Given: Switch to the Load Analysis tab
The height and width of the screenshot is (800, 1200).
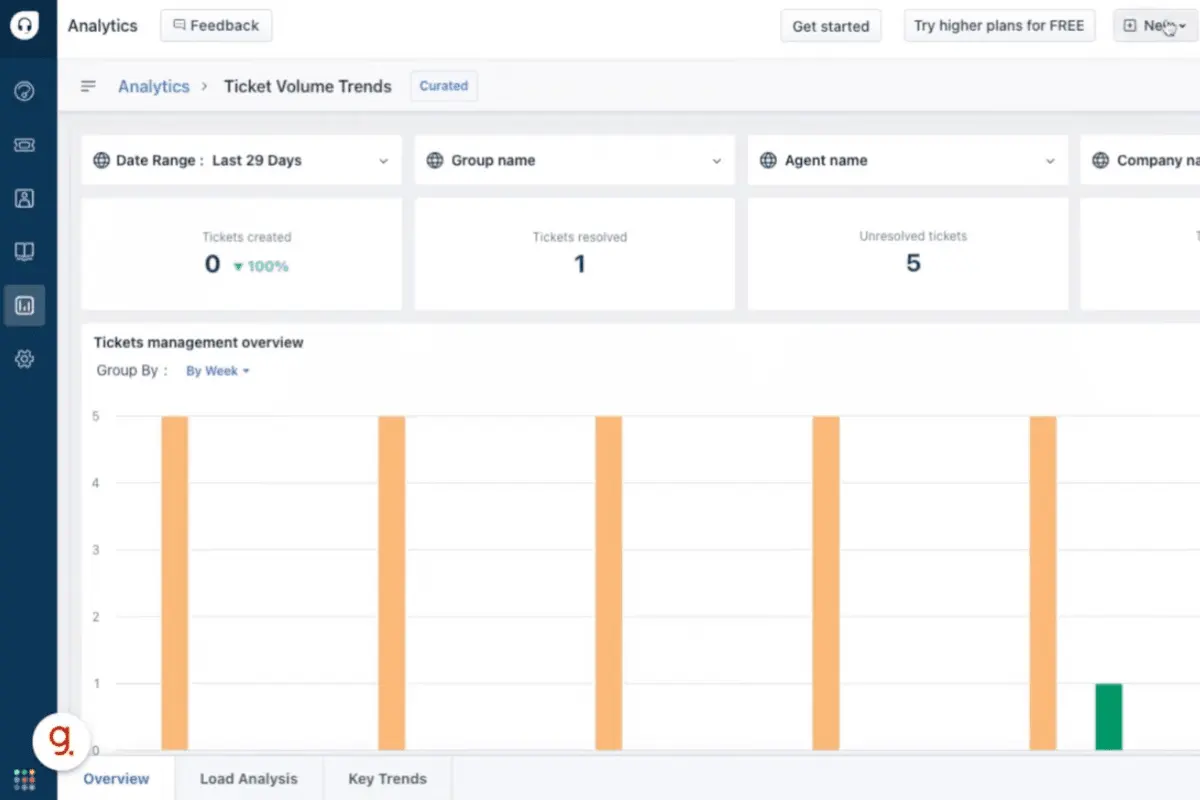Looking at the screenshot, I should 249,779.
